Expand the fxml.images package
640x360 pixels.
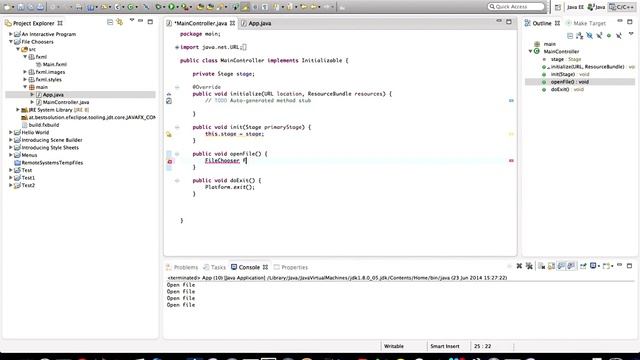pyautogui.click(x=25, y=72)
